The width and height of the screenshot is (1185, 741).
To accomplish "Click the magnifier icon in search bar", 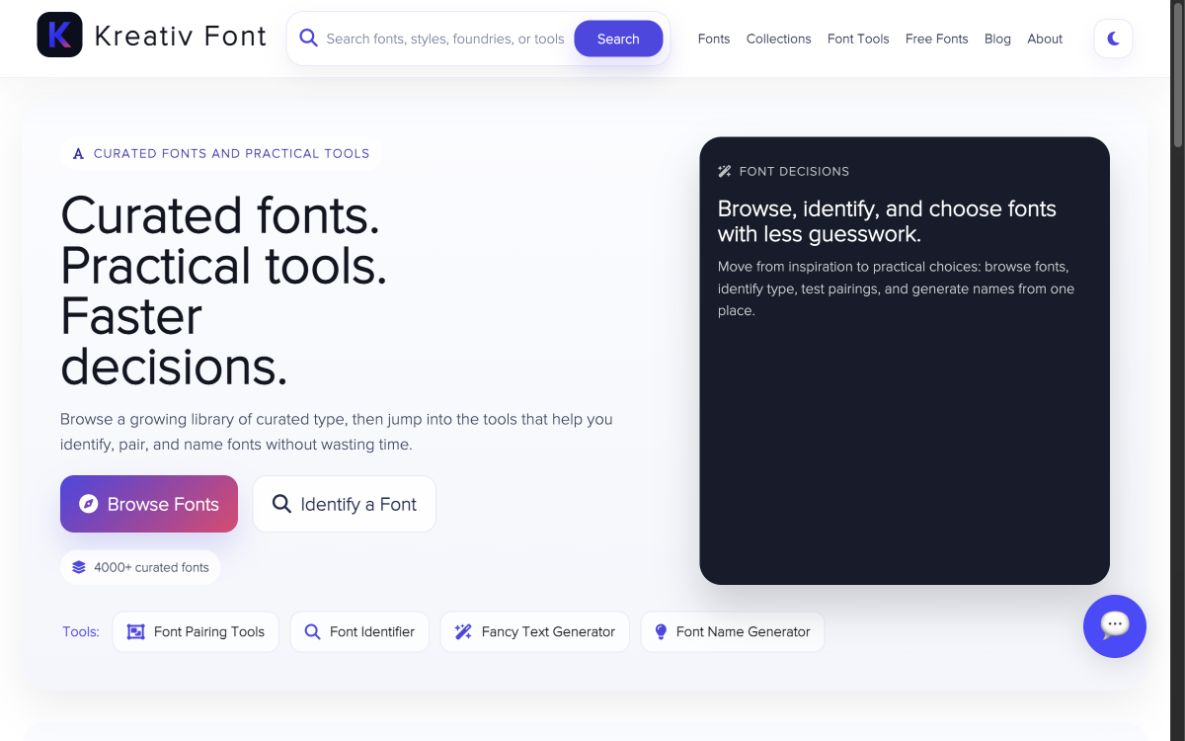I will (x=308, y=38).
